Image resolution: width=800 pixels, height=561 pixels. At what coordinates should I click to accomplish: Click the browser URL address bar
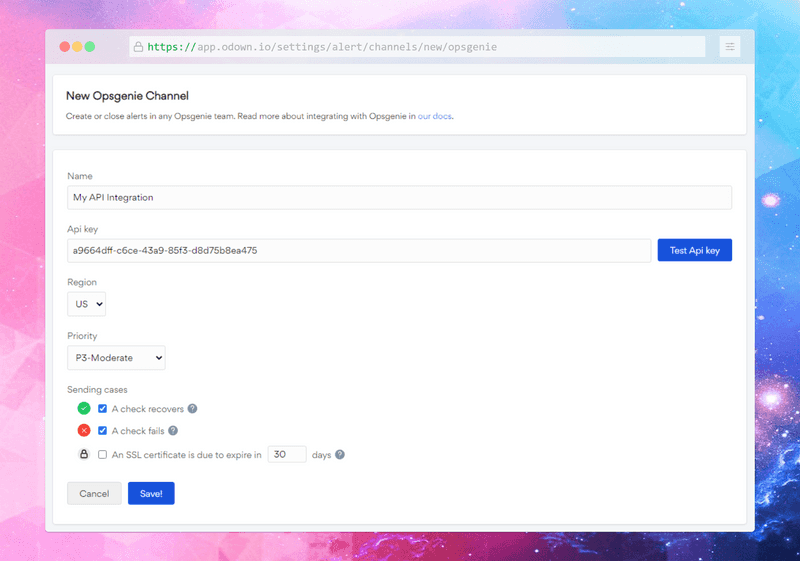(417, 47)
